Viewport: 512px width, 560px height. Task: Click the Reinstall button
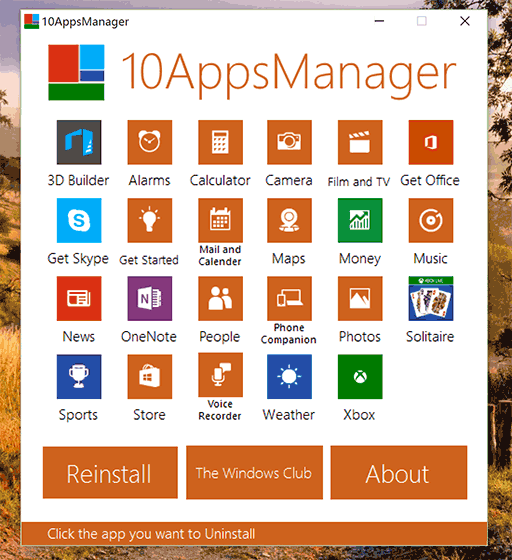(110, 472)
